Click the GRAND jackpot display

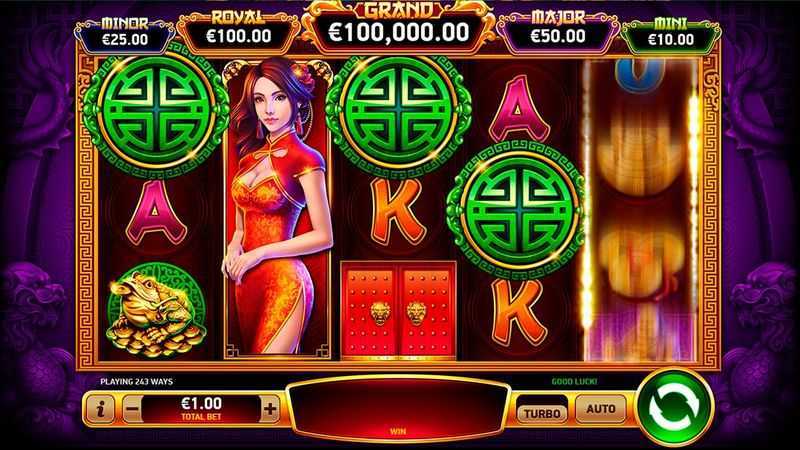[398, 28]
